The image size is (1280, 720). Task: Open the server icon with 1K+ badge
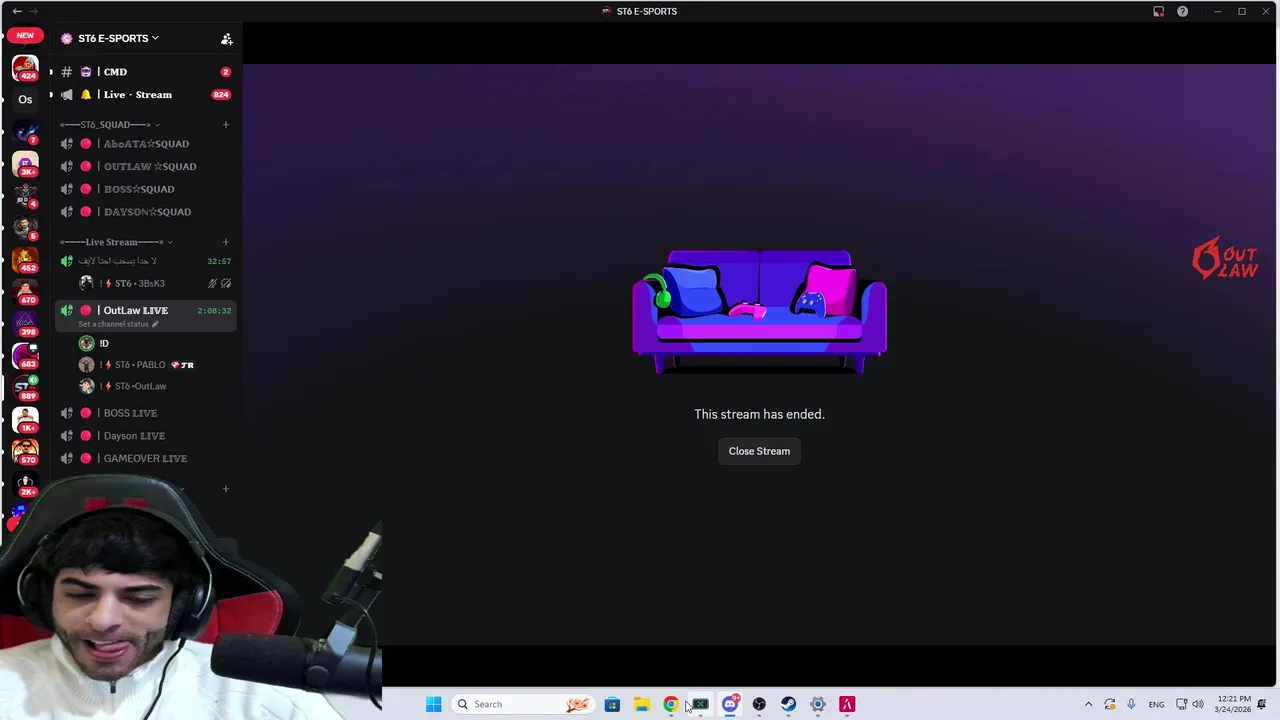click(25, 419)
